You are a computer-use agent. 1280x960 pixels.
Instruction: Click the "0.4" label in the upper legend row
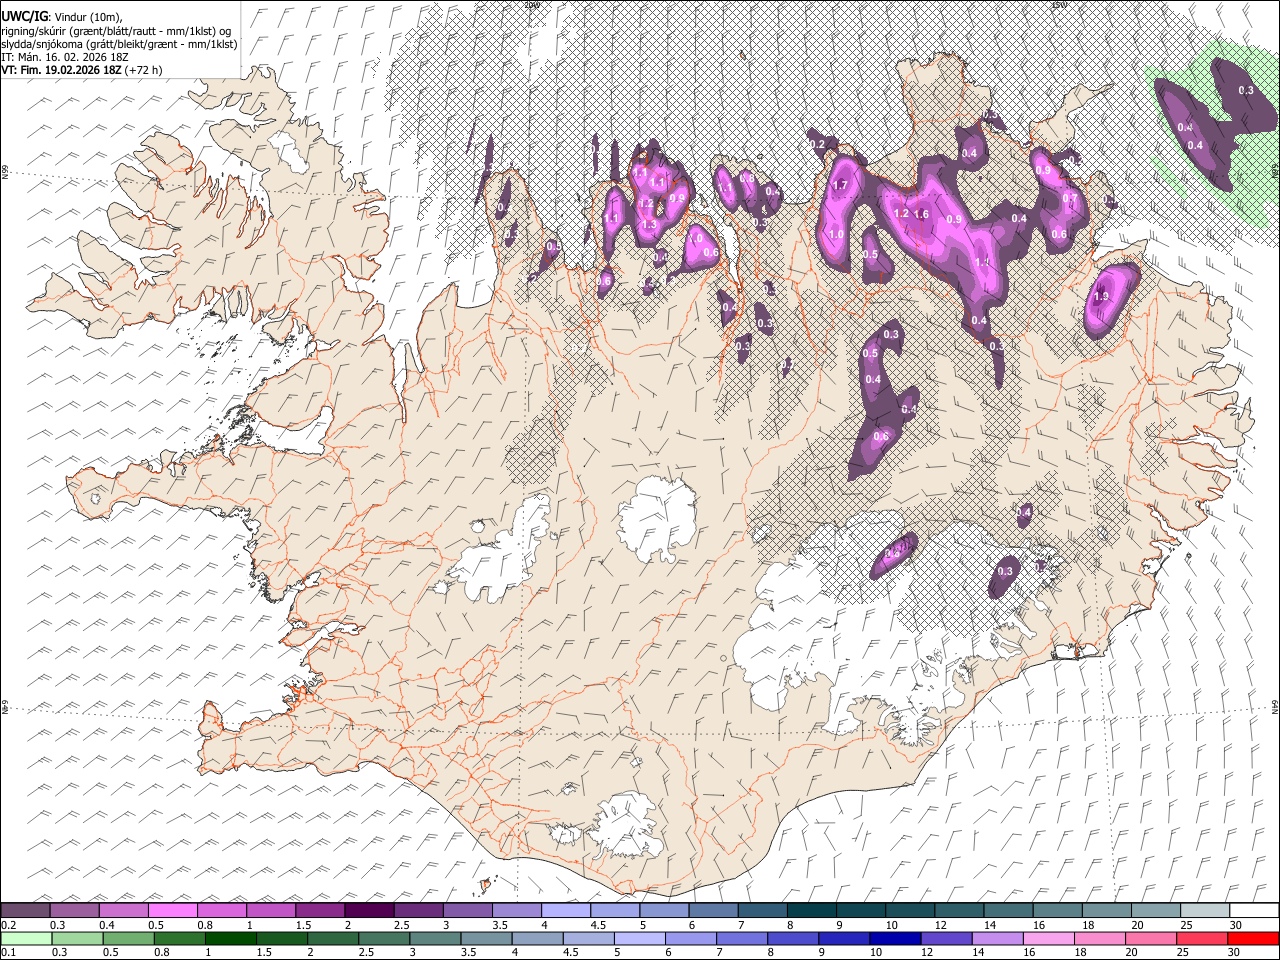point(107,925)
